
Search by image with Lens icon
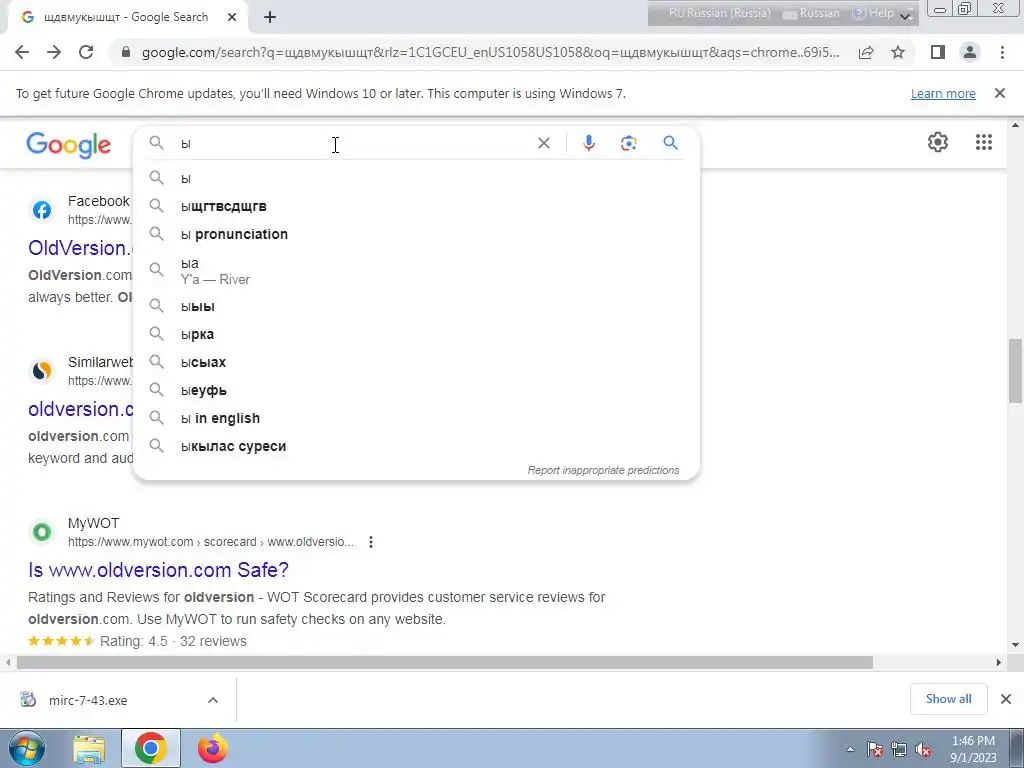628,143
